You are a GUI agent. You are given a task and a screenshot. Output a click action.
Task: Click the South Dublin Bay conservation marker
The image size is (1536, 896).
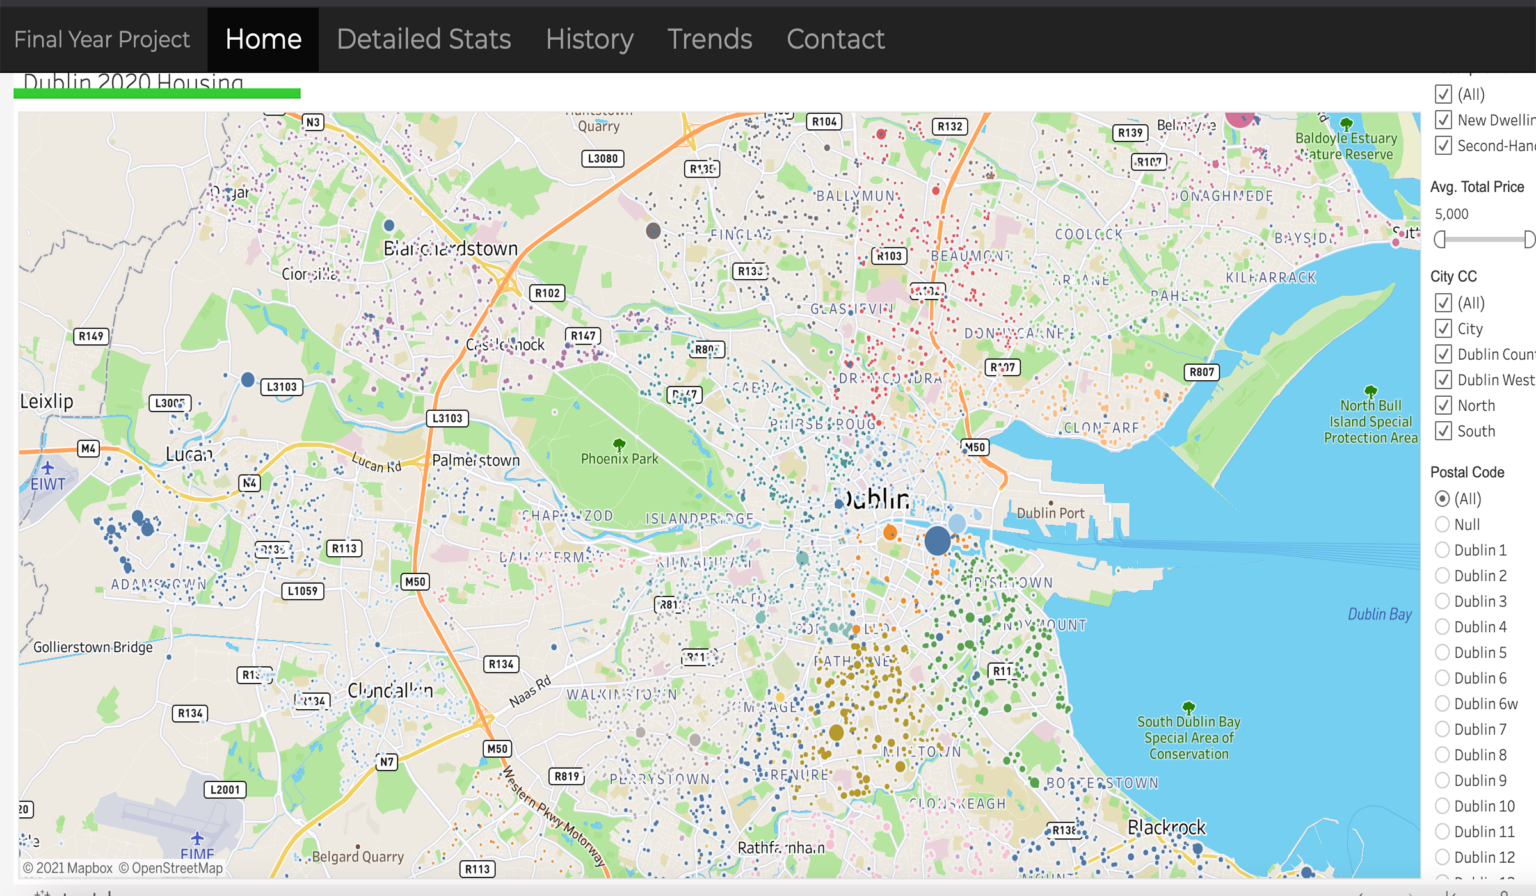(1188, 707)
